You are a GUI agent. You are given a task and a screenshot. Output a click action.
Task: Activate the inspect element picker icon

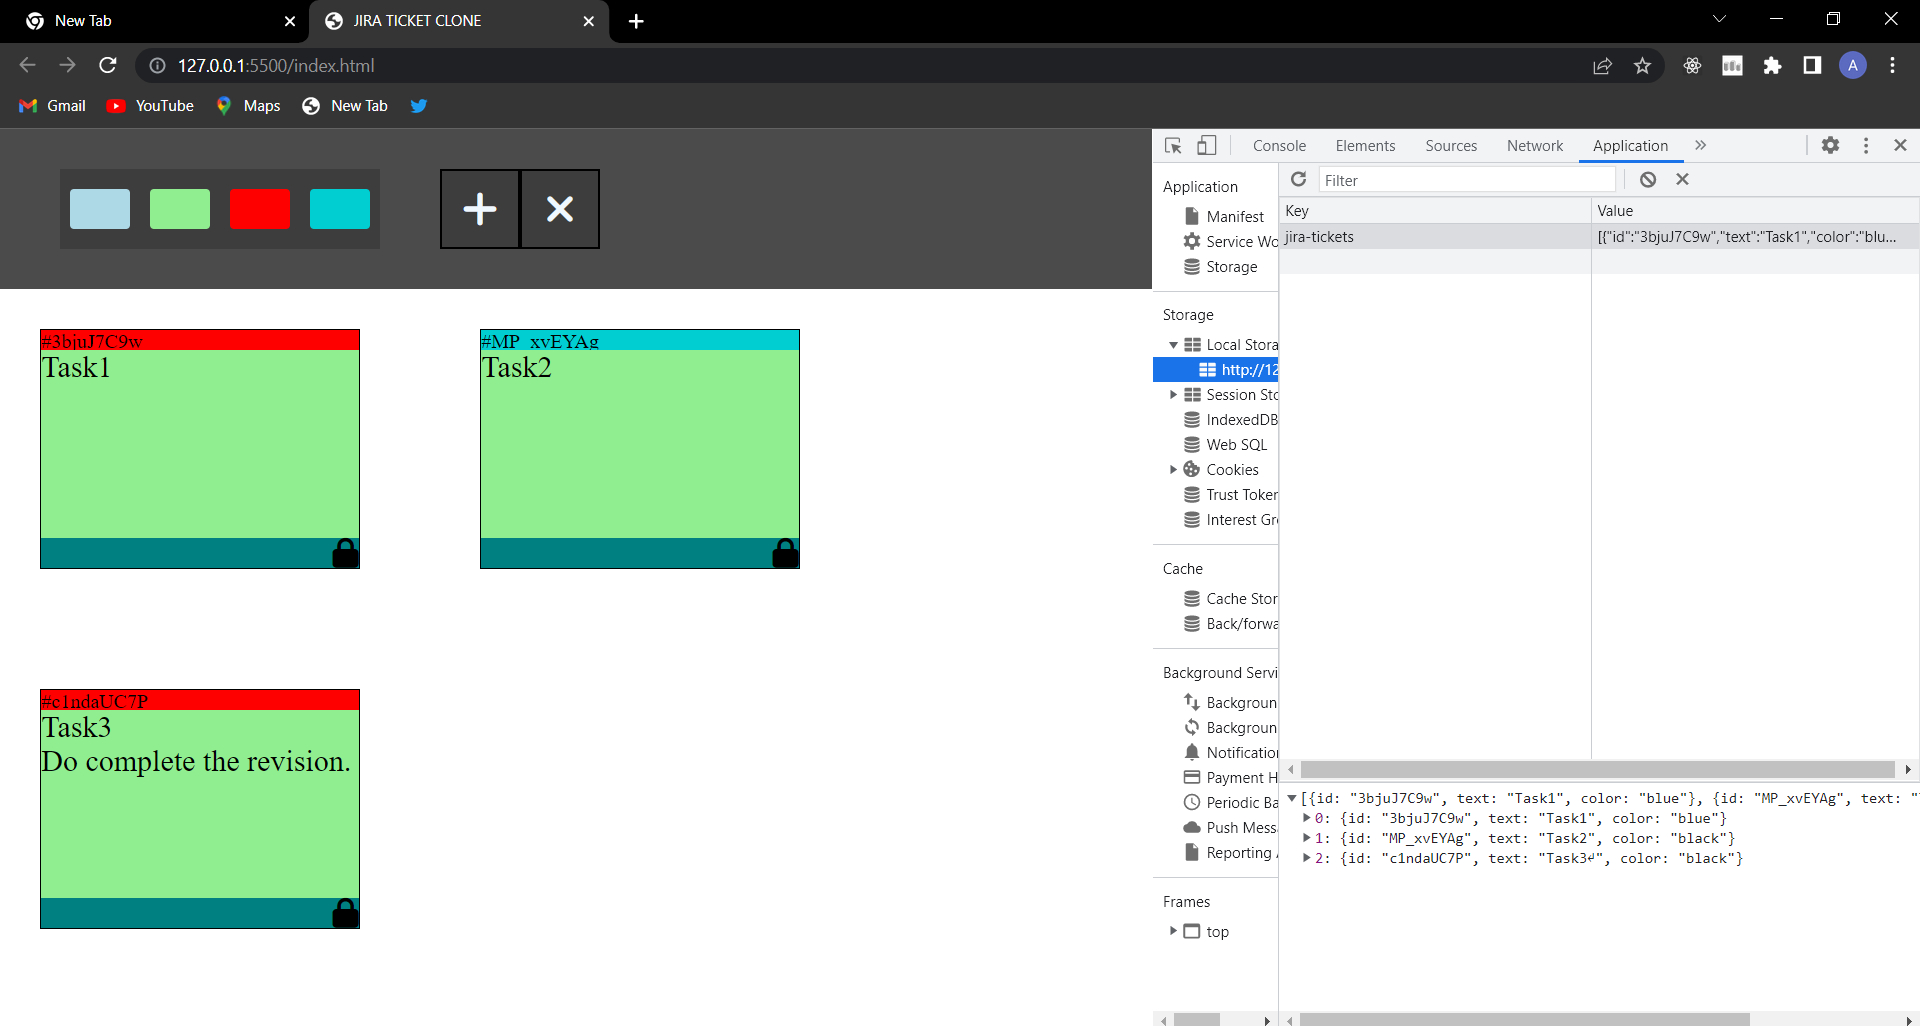click(x=1174, y=146)
